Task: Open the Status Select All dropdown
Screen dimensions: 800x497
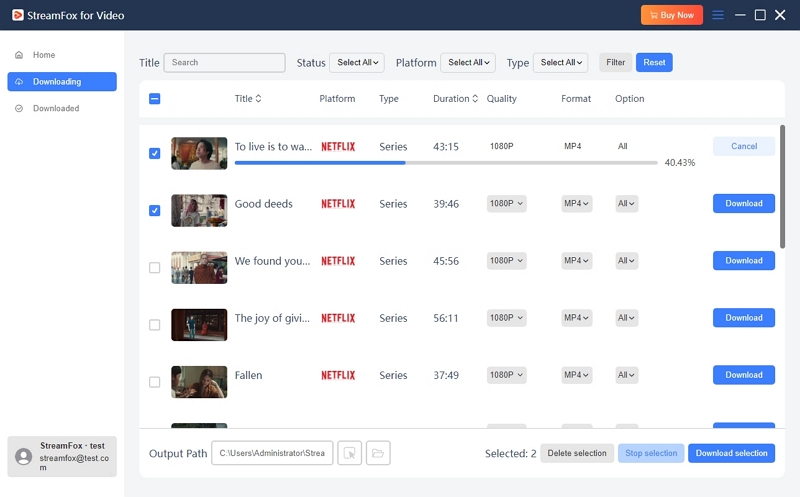Action: [357, 62]
